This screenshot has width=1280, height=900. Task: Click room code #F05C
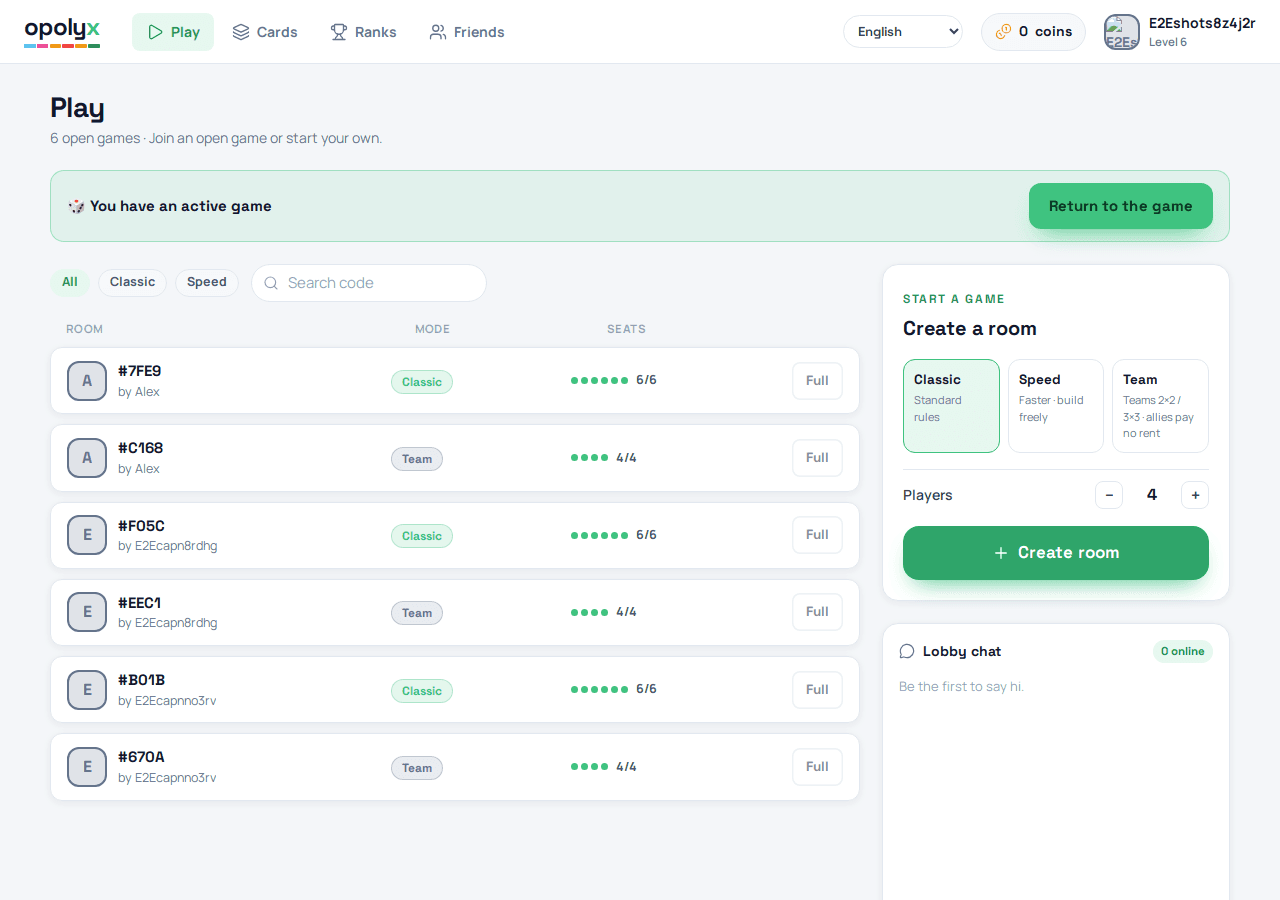(x=141, y=526)
